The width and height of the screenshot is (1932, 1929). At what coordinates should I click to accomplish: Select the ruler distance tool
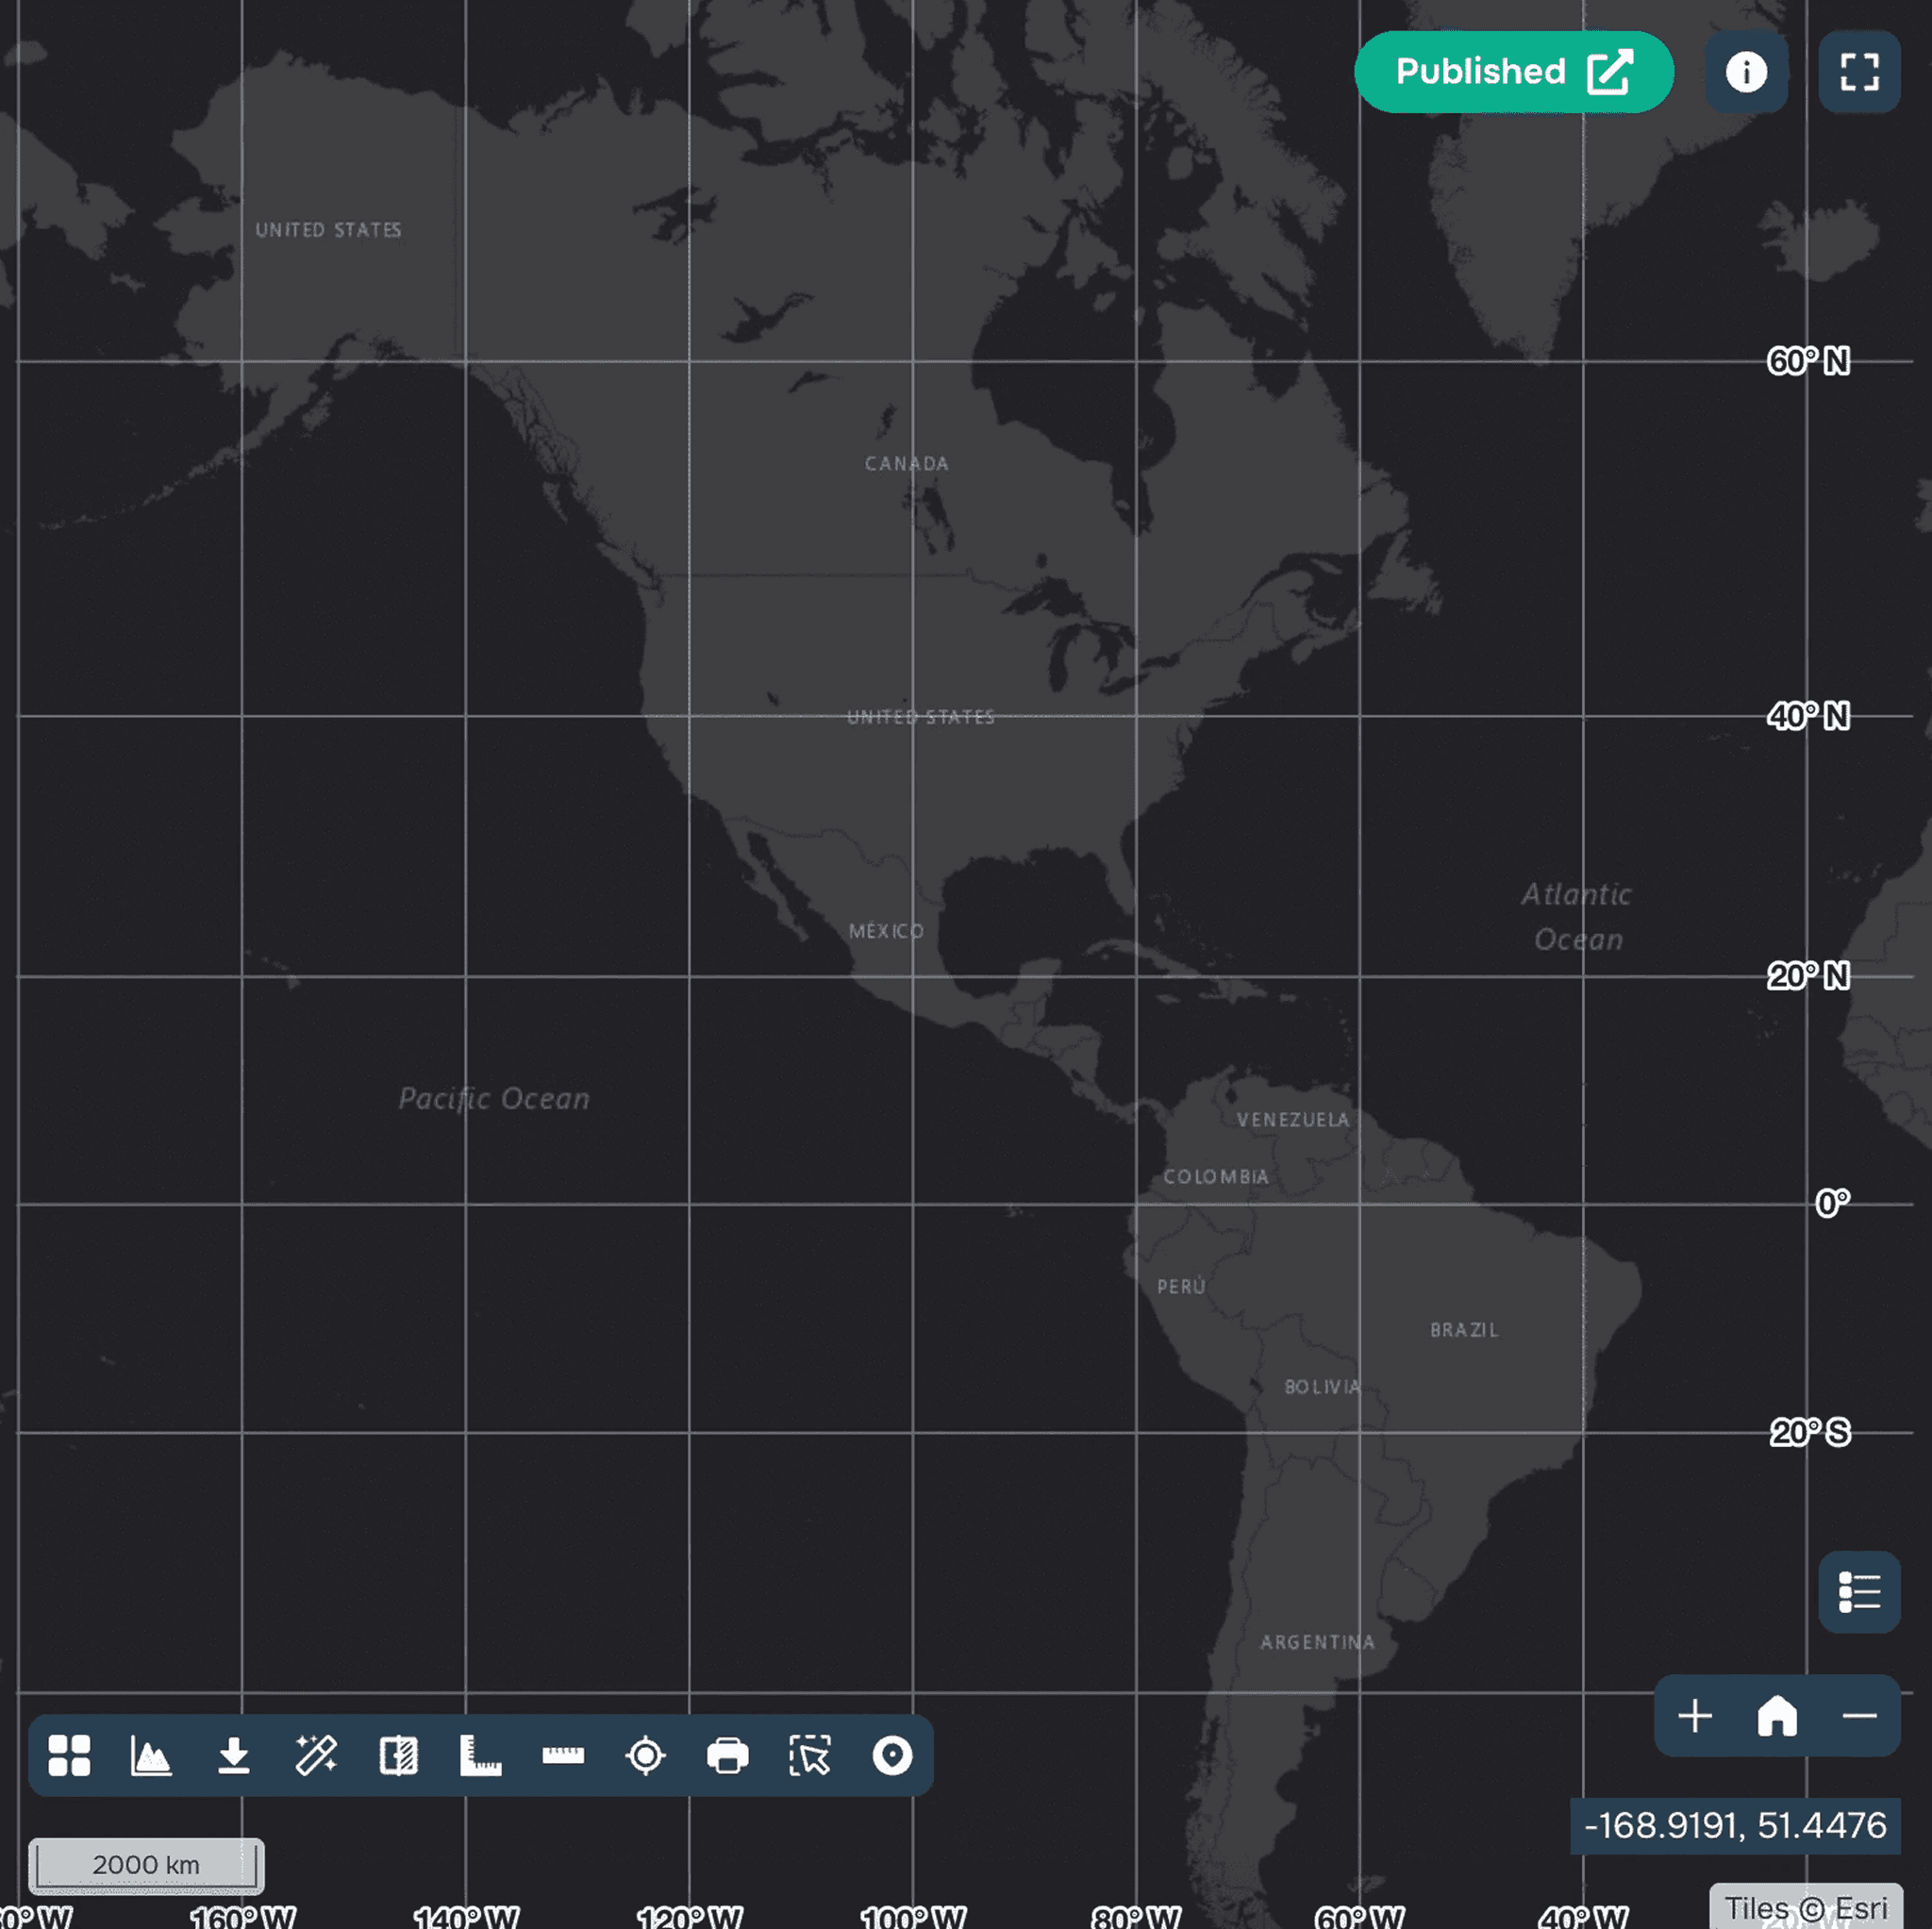(x=563, y=1755)
